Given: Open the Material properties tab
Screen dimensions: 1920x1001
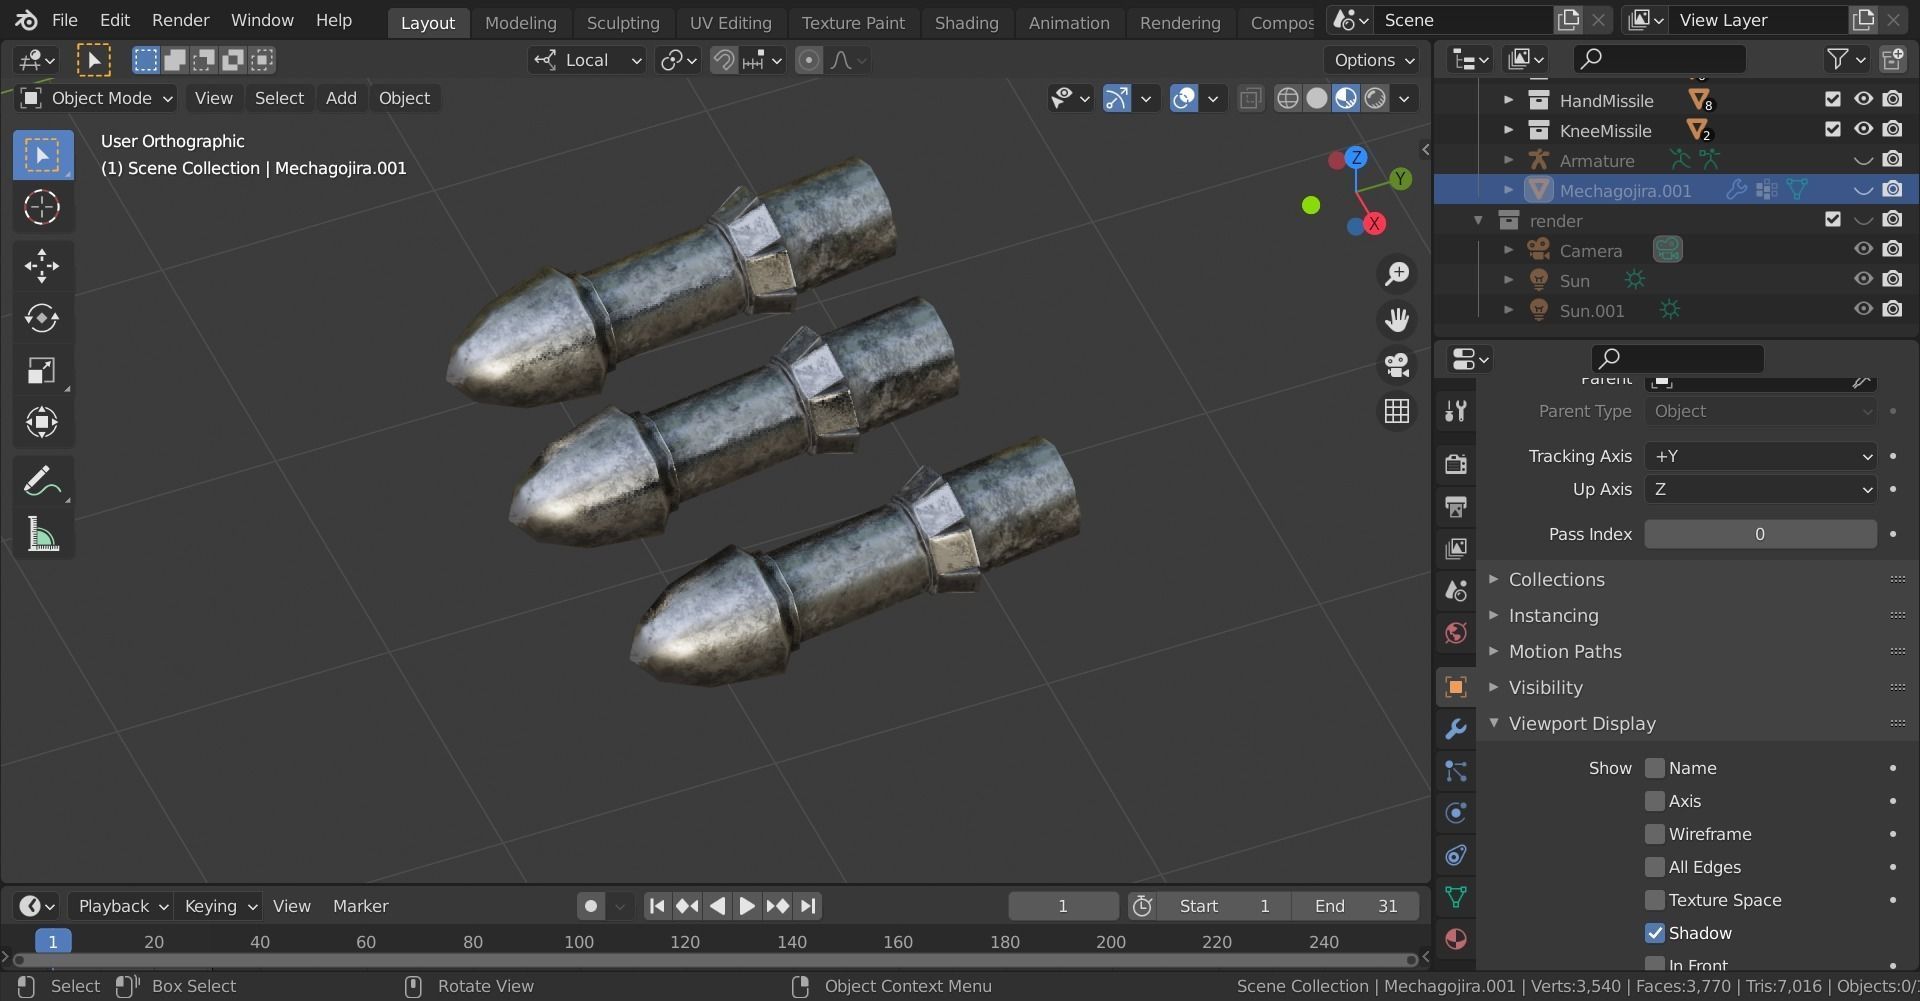Looking at the screenshot, I should pos(1456,939).
